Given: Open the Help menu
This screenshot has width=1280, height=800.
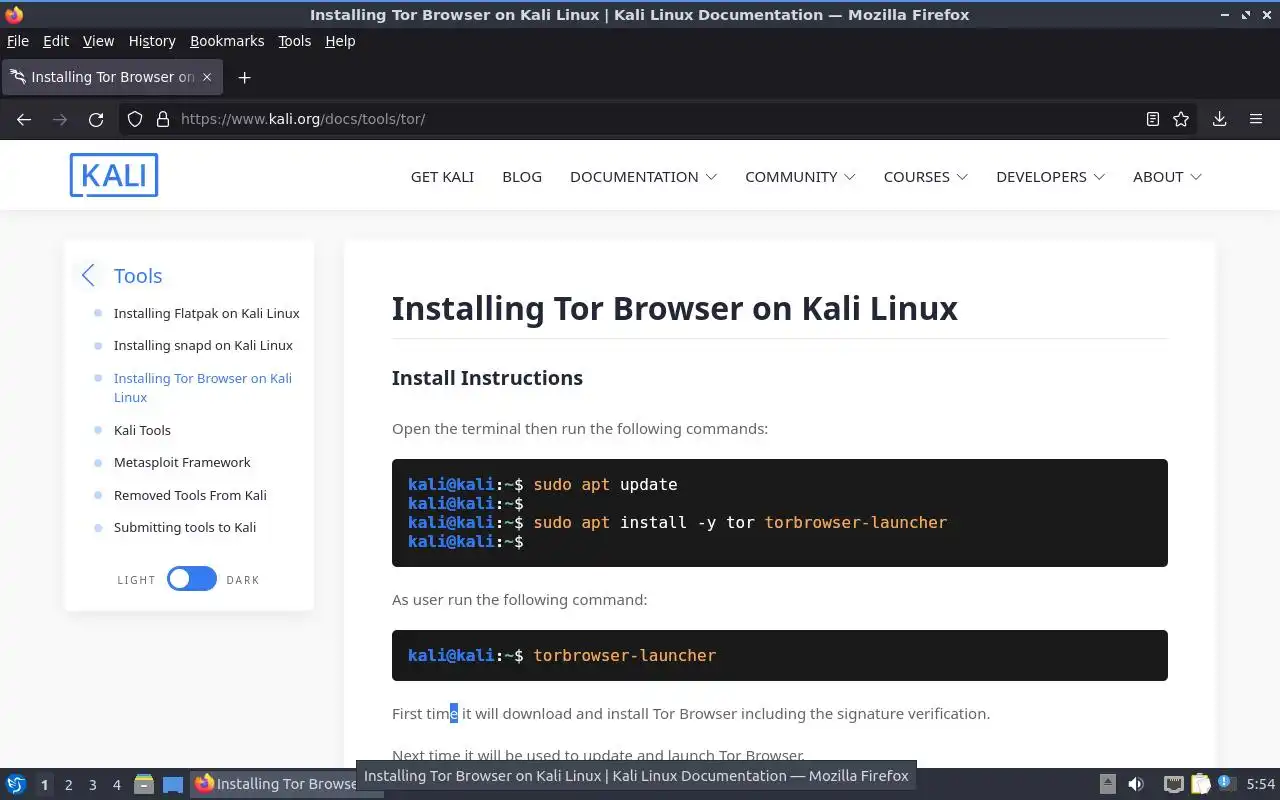Looking at the screenshot, I should point(340,41).
